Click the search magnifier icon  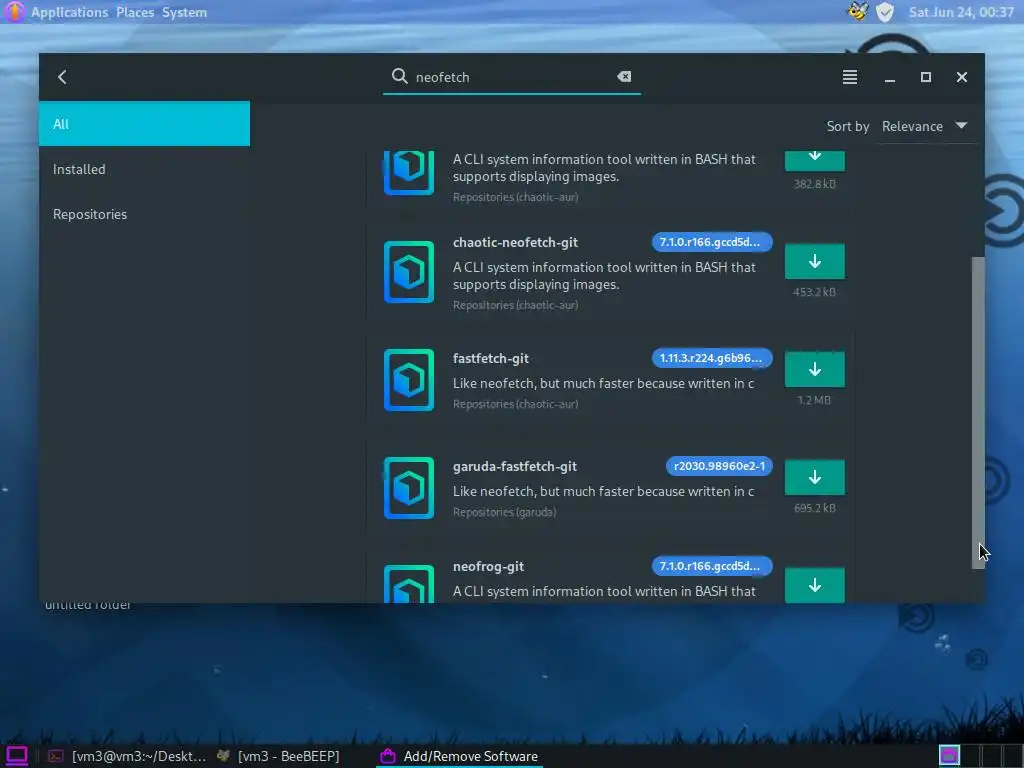399,76
